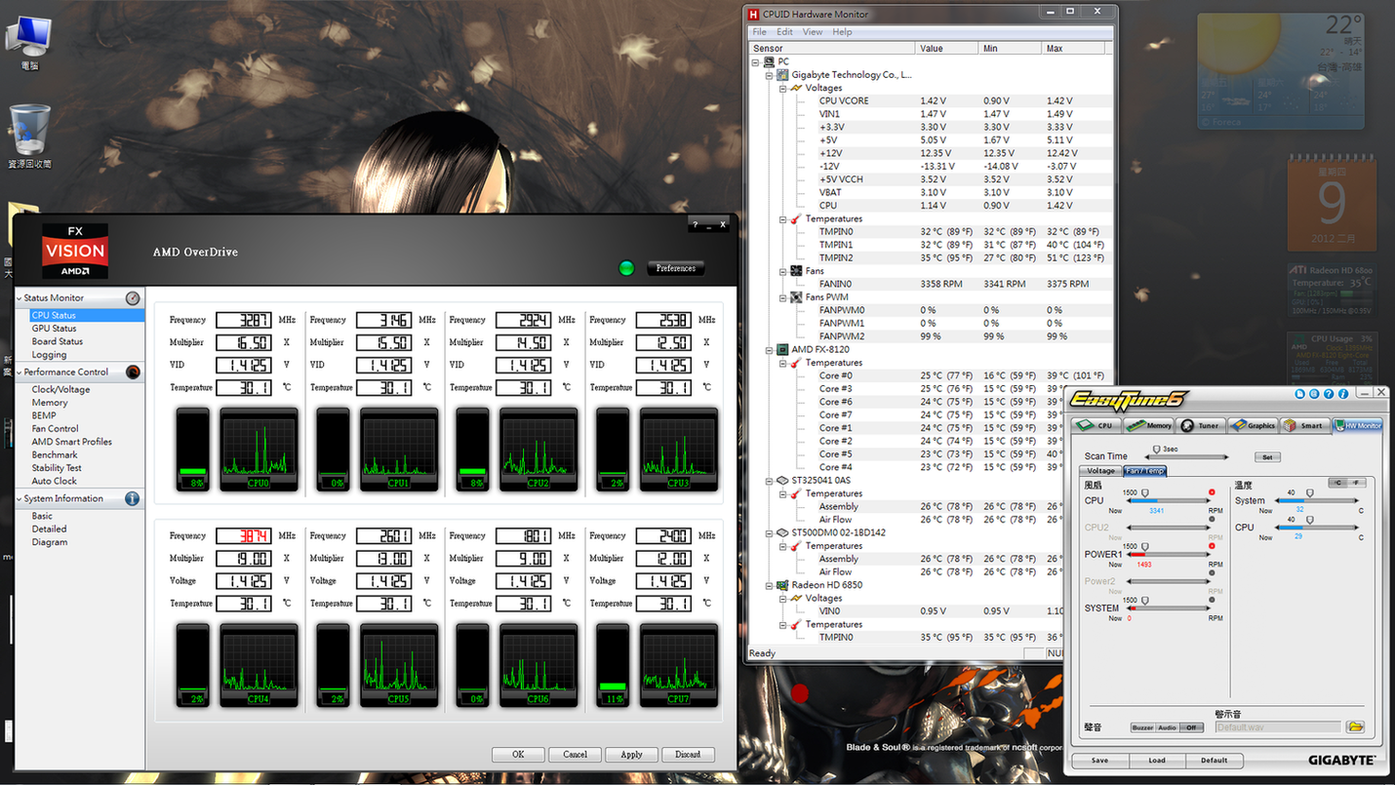Click the Set button next to Scan Time

(1267, 457)
